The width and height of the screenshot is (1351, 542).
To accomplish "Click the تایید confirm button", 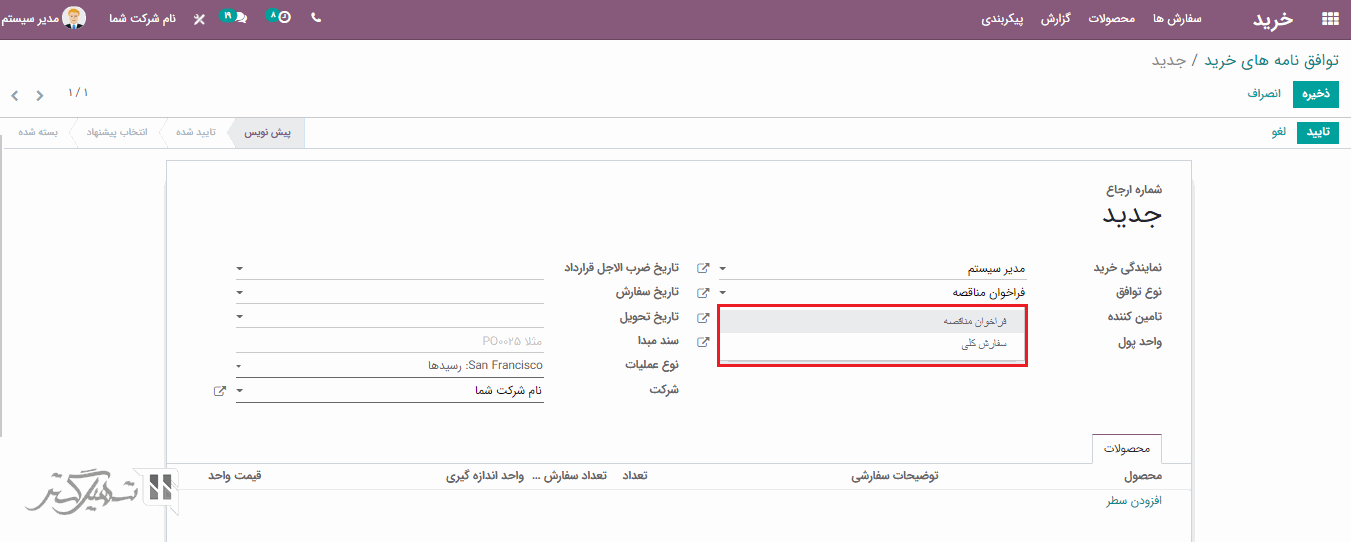I will pyautogui.click(x=1317, y=133).
